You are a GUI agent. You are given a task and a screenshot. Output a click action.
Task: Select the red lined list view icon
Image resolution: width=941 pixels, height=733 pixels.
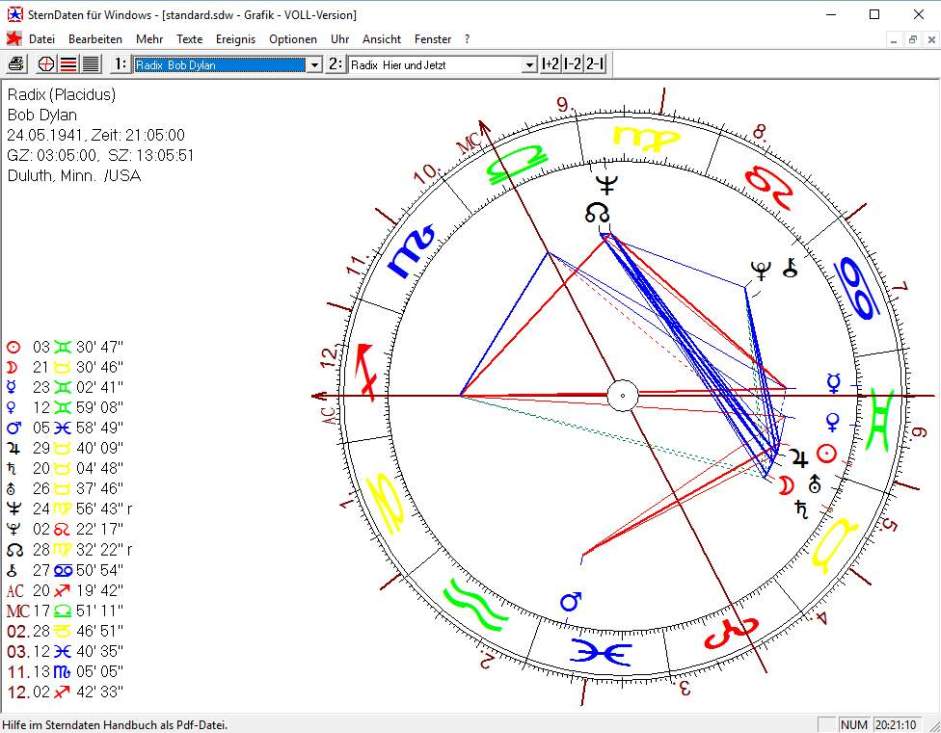click(x=68, y=64)
